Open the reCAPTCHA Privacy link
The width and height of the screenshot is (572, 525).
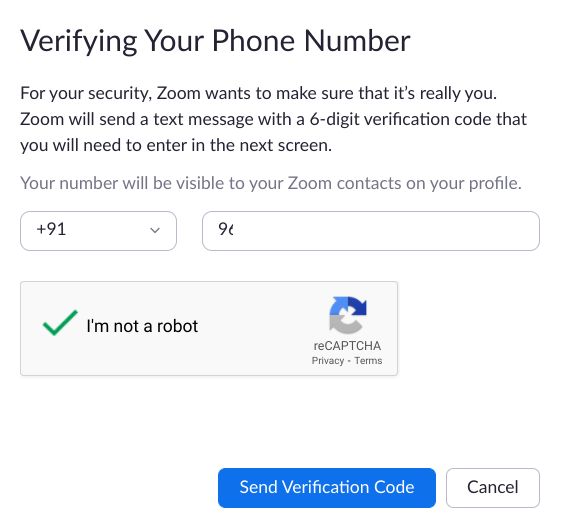tap(328, 361)
